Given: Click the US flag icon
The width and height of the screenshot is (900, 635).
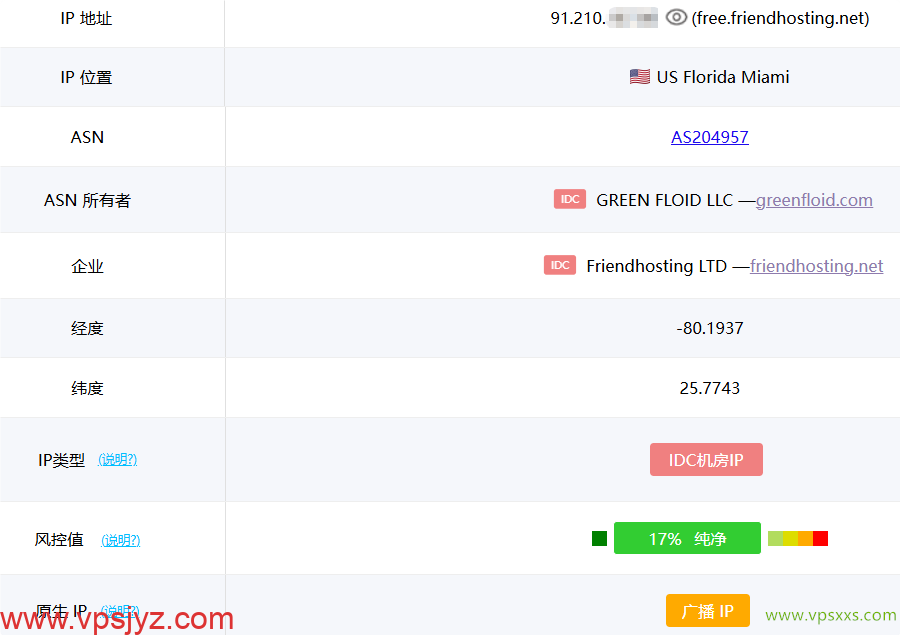Looking at the screenshot, I should [639, 76].
